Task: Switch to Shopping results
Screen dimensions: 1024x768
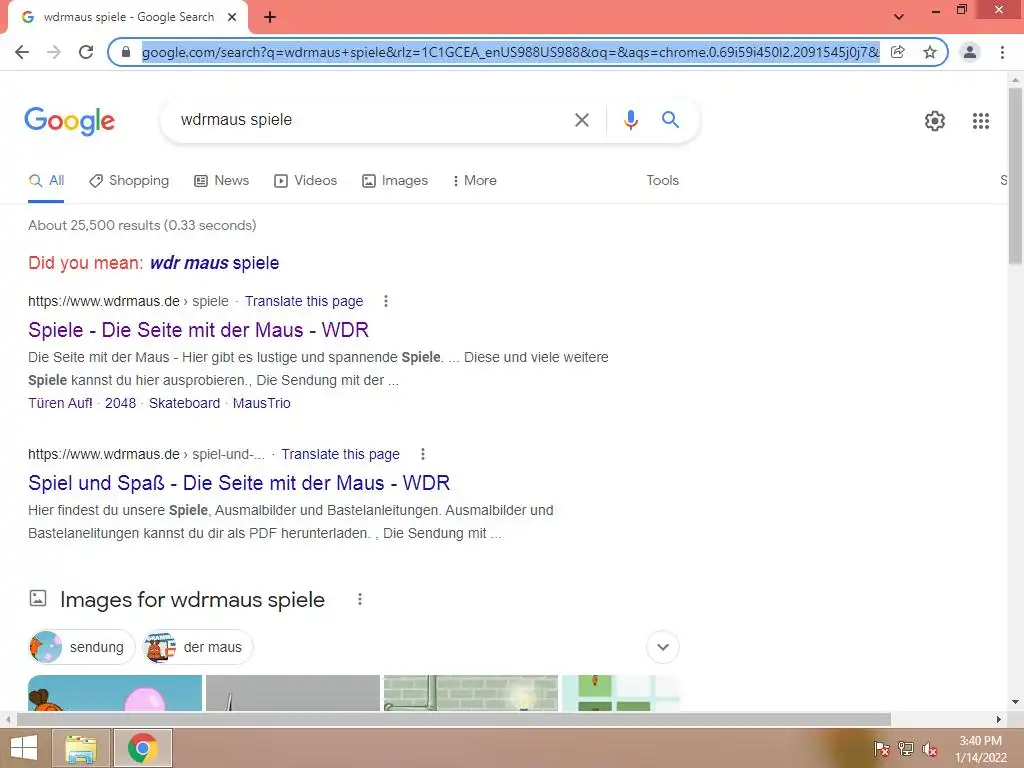Action: click(129, 181)
